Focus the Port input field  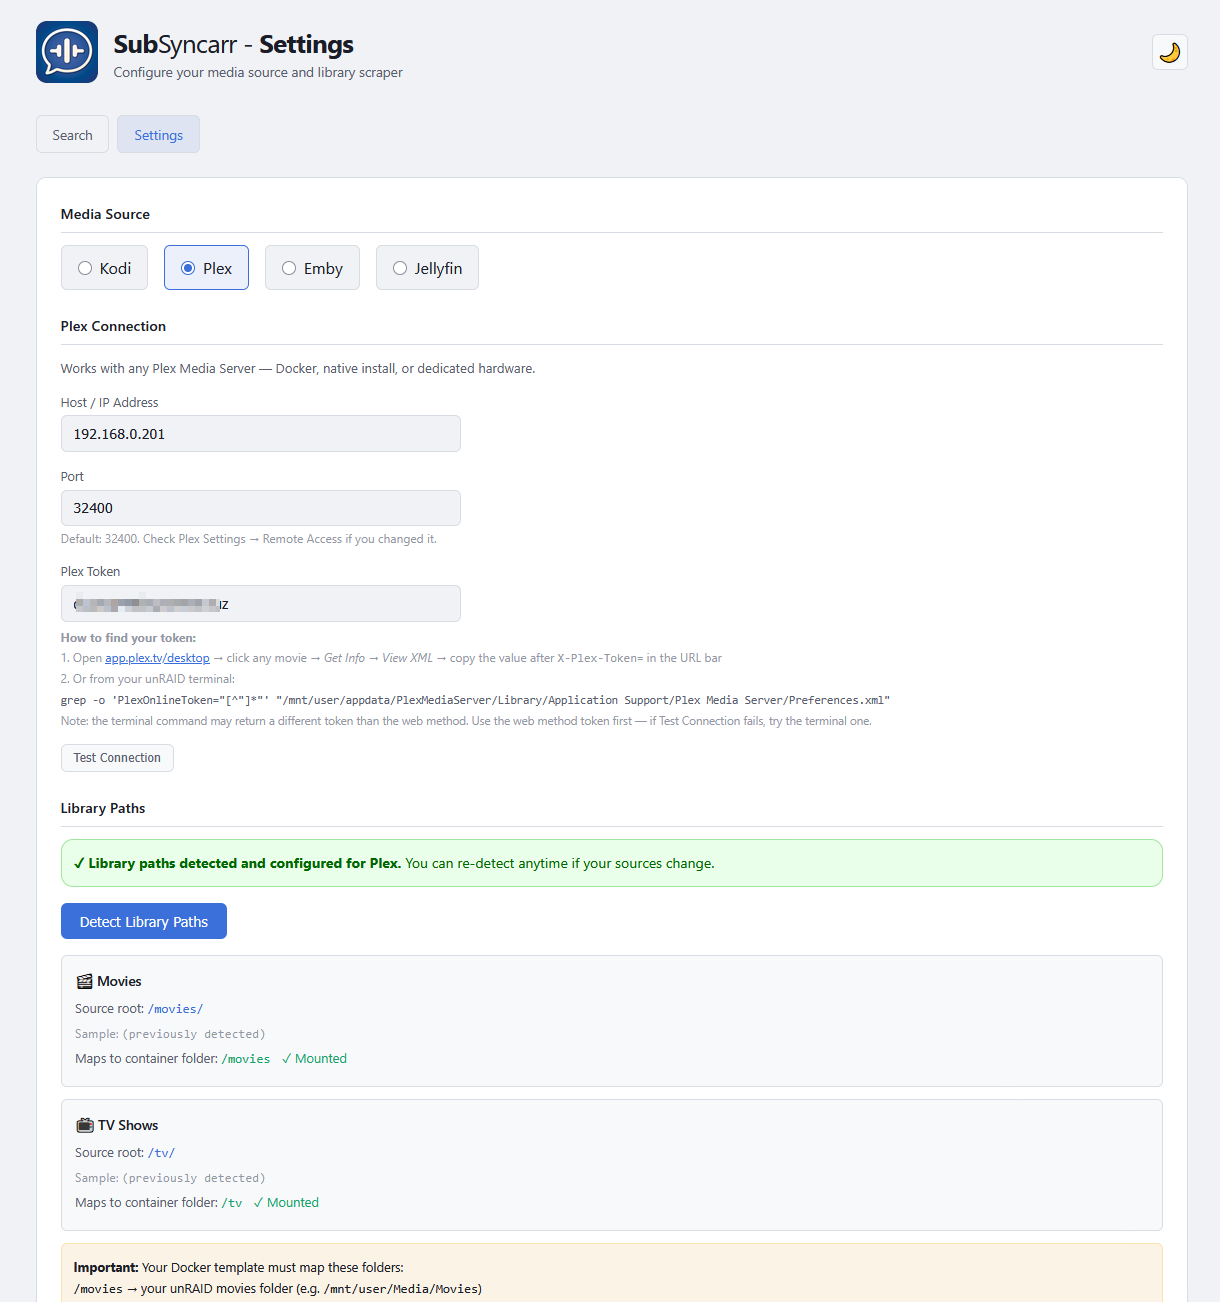260,508
